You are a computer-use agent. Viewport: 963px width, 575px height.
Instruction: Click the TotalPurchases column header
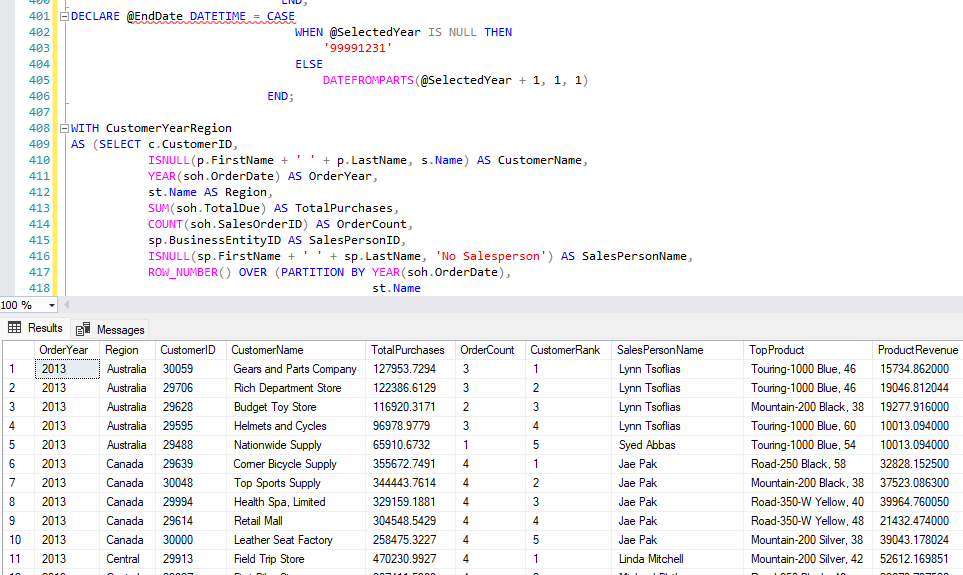(407, 350)
